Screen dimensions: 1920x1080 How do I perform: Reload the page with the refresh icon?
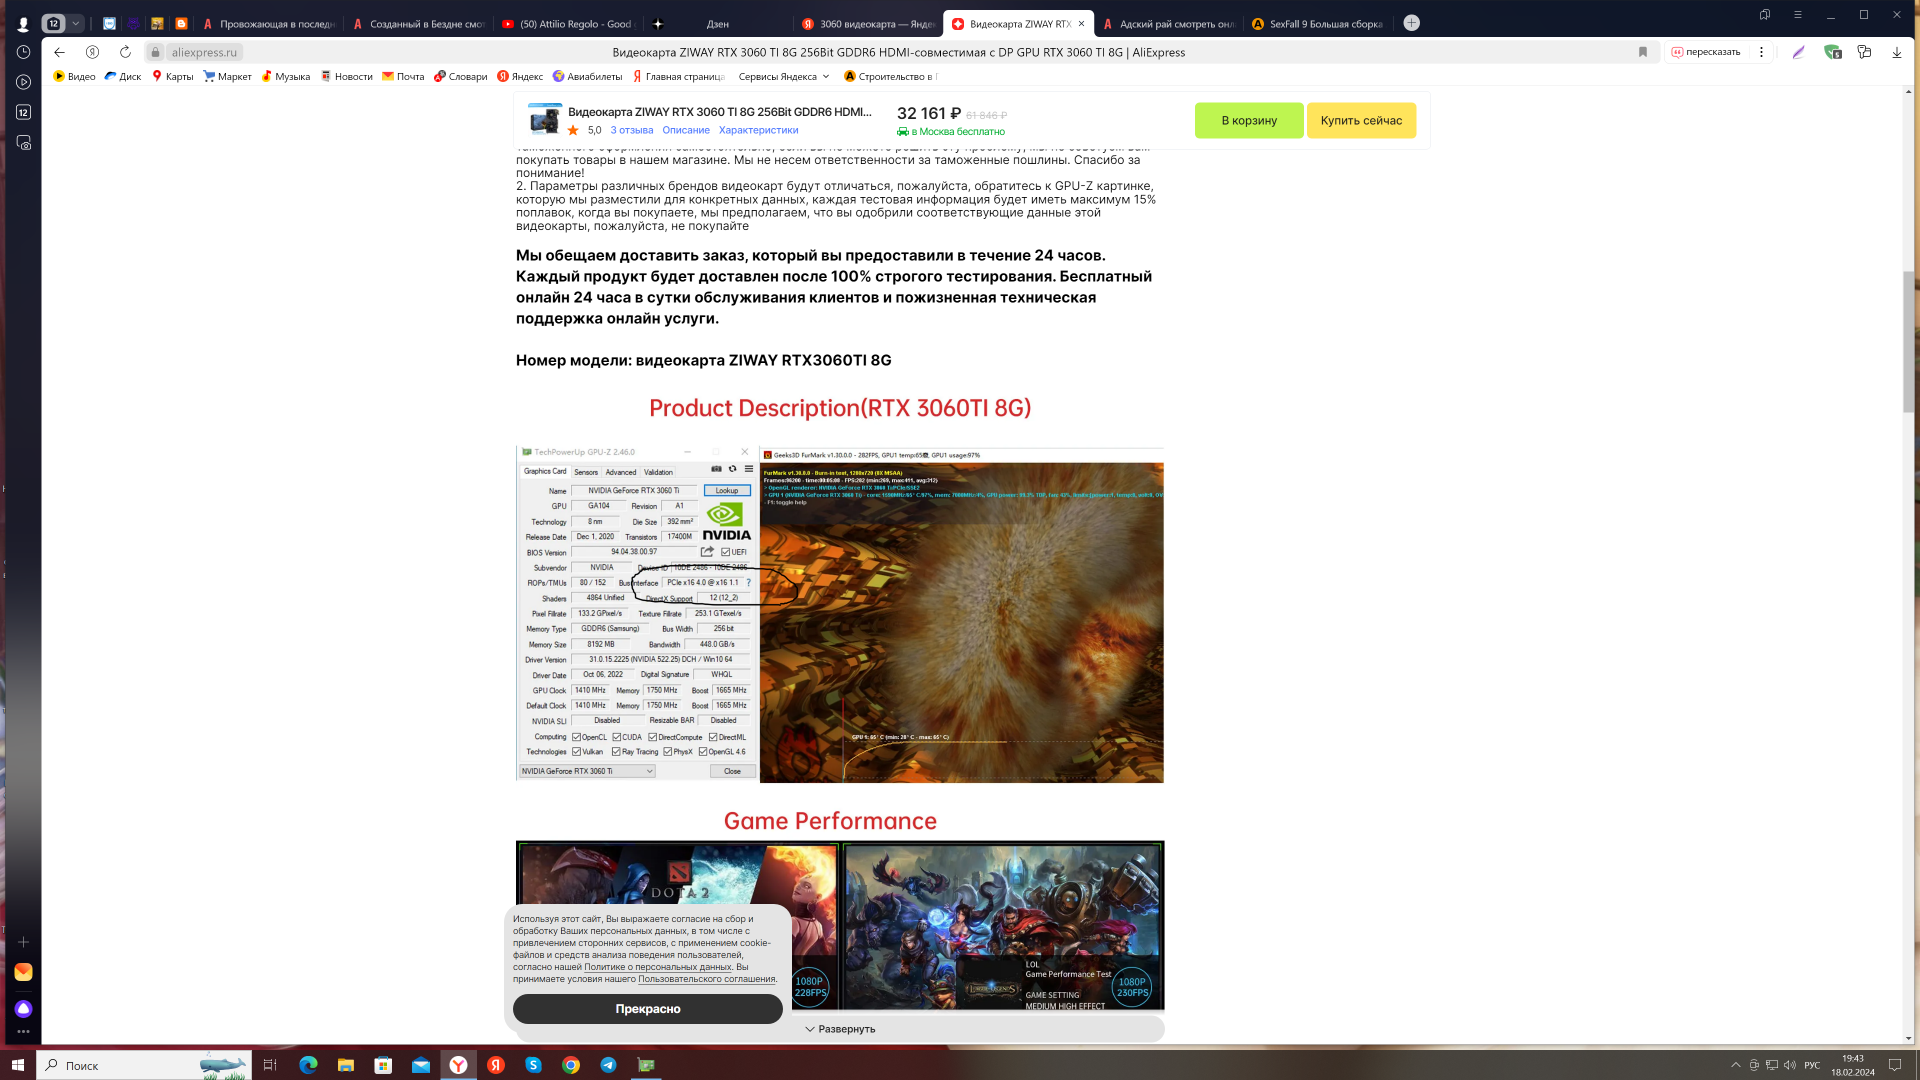pyautogui.click(x=125, y=52)
